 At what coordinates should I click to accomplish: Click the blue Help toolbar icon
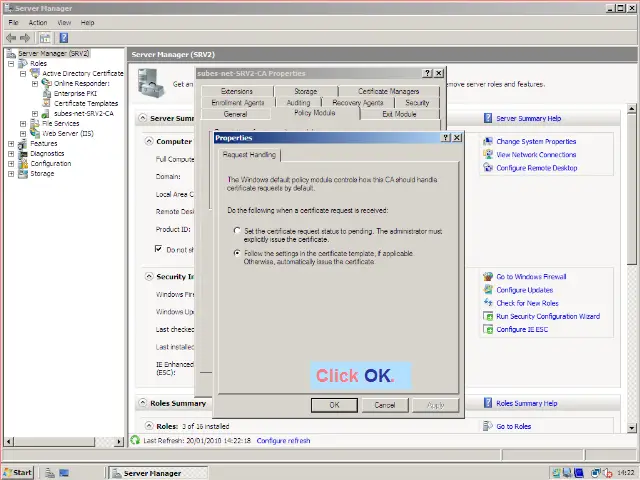[64, 38]
